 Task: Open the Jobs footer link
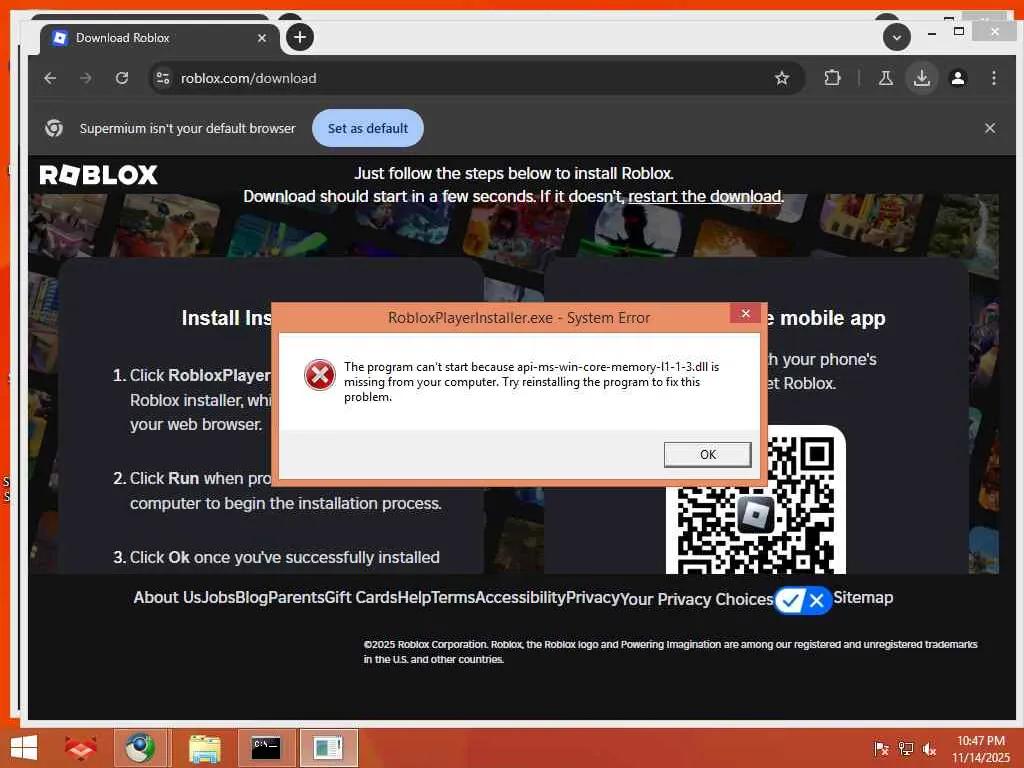tap(218, 598)
